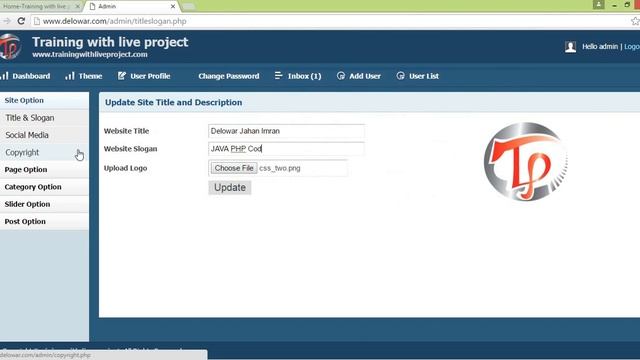
Task: Click the site logo in header
Action: [x=10, y=47]
